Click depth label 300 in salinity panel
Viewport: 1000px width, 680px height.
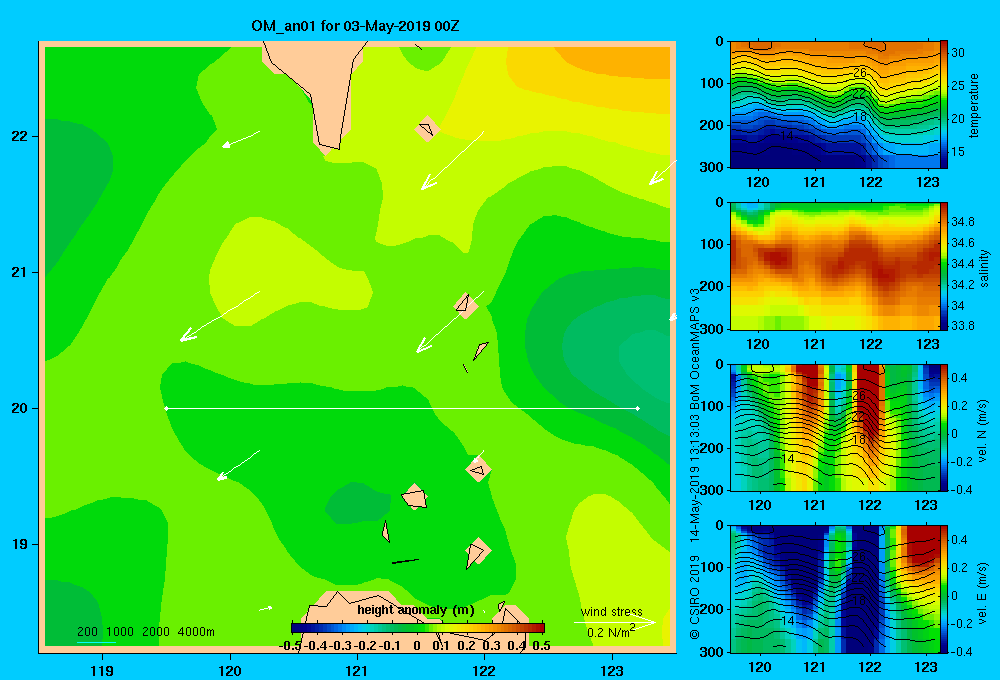[714, 329]
